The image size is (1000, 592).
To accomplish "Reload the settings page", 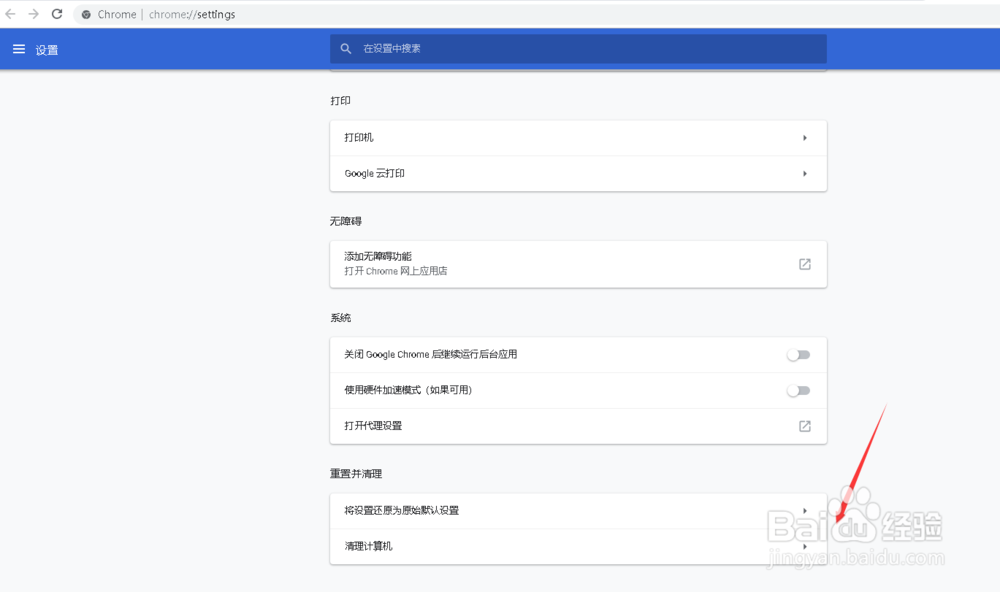I will point(57,14).
